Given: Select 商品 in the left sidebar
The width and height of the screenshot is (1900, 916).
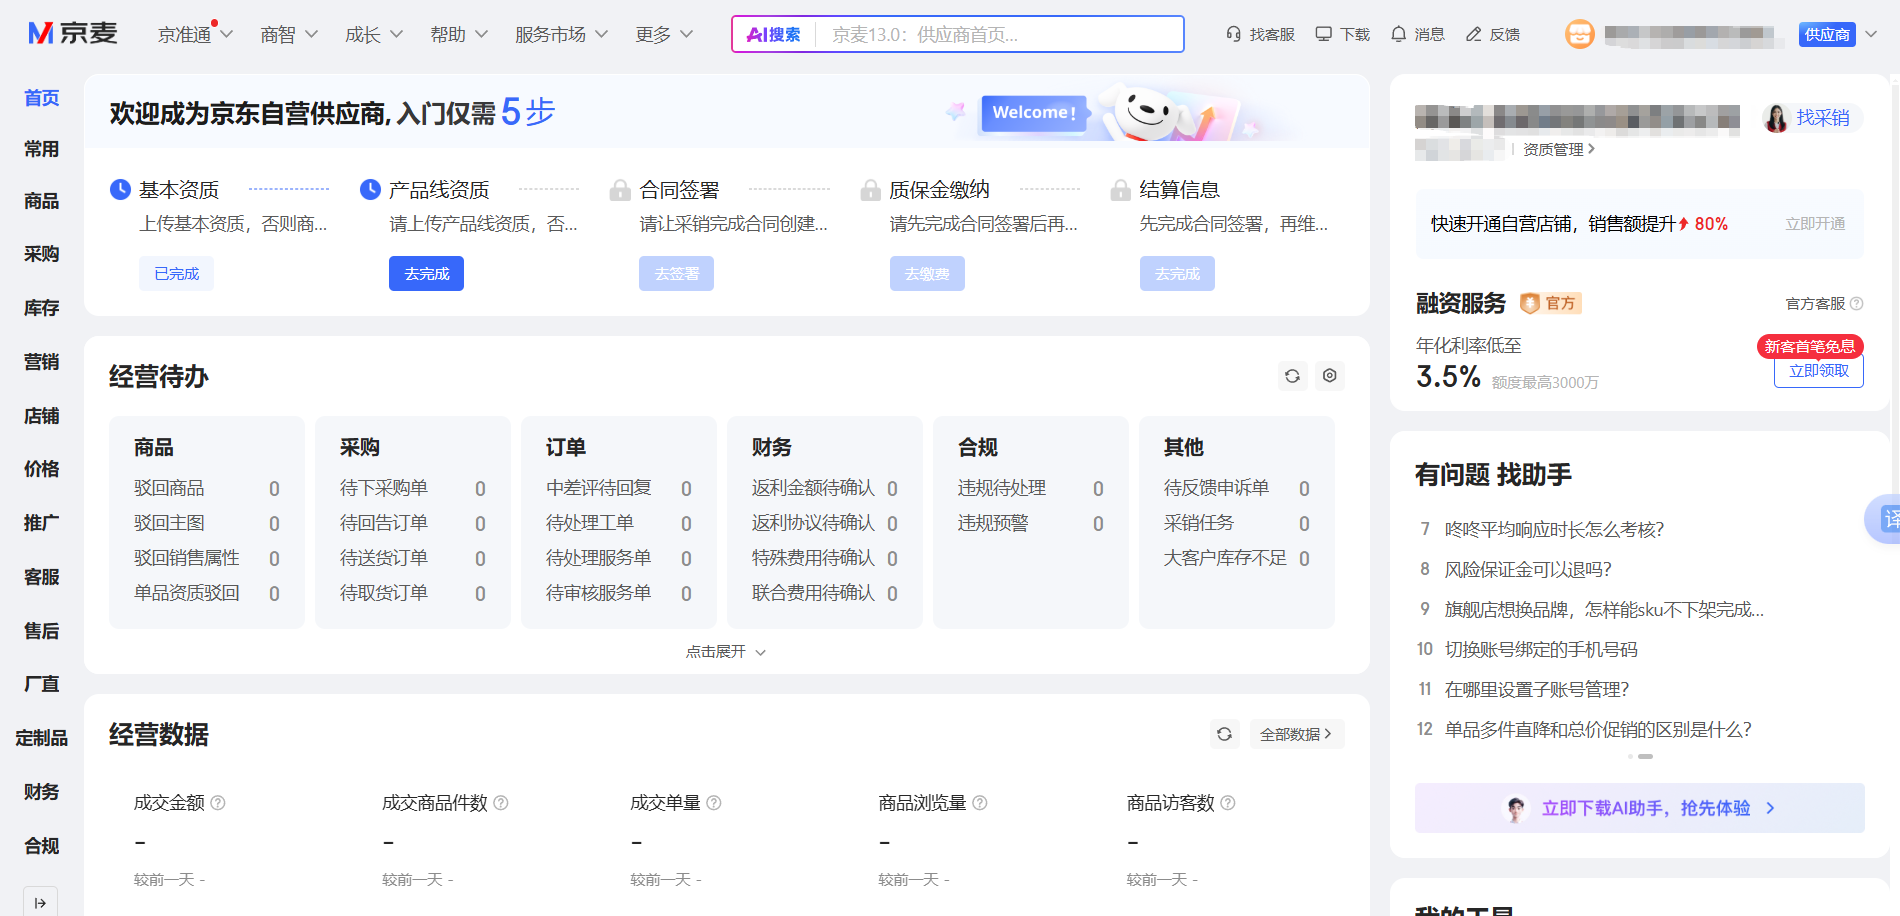Looking at the screenshot, I should pyautogui.click(x=41, y=201).
